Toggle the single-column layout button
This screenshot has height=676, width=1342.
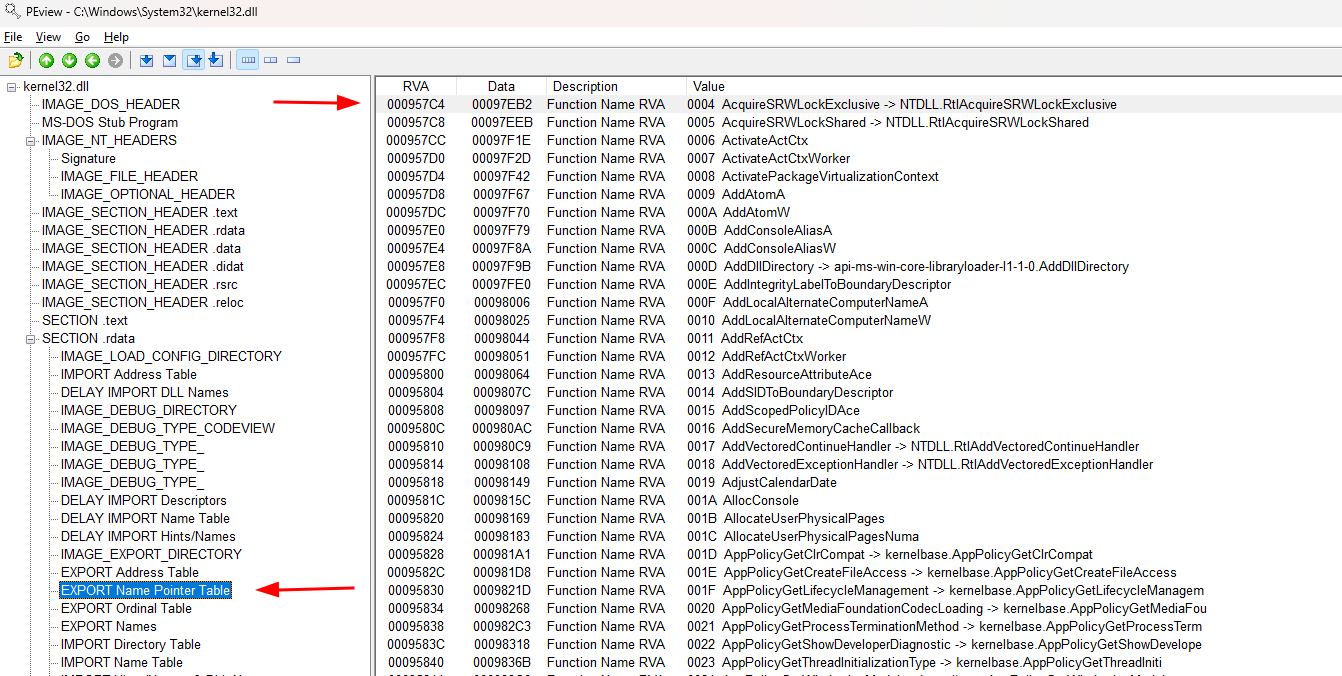click(x=292, y=60)
